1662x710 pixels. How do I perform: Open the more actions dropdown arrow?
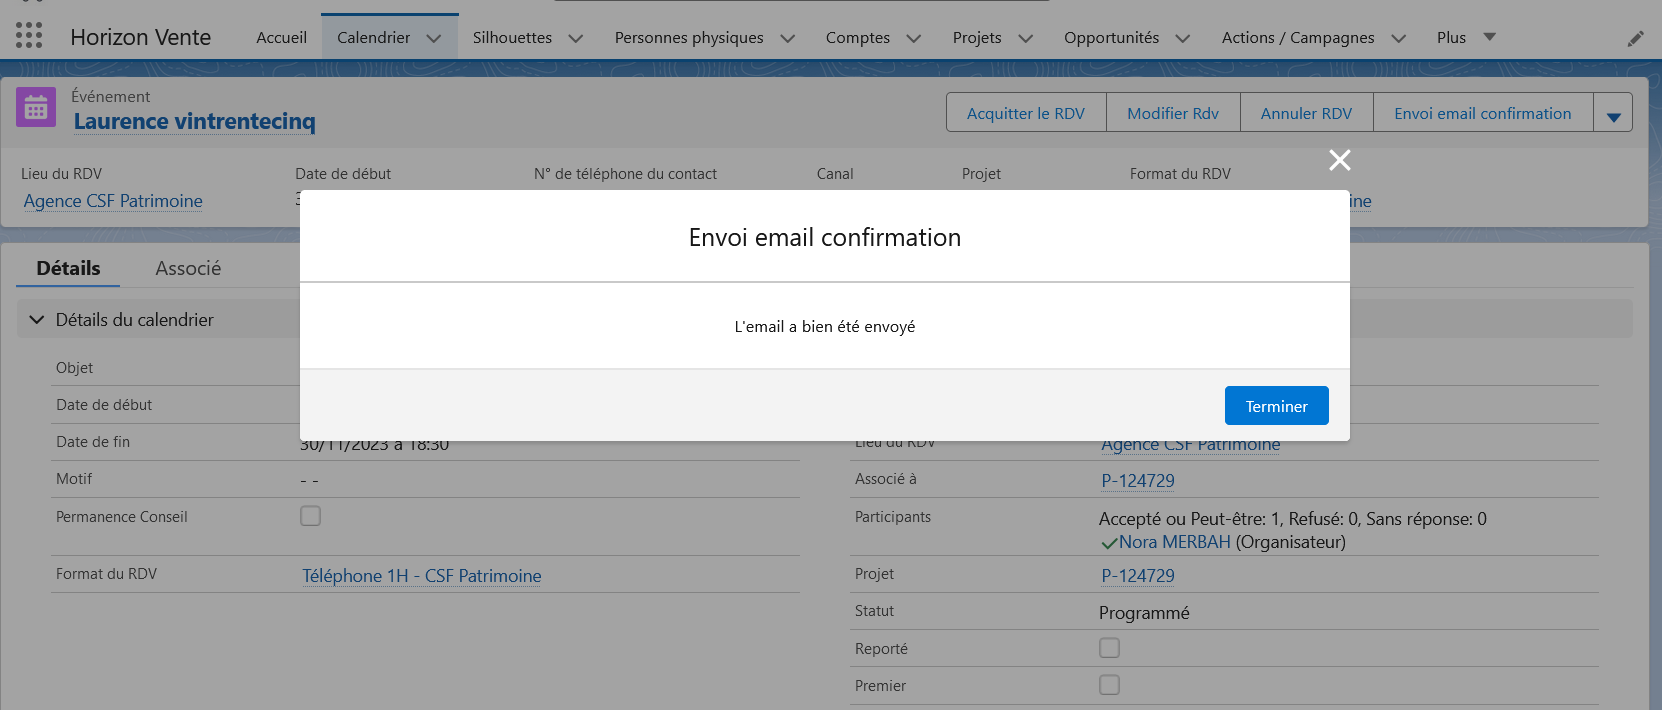(x=1612, y=114)
